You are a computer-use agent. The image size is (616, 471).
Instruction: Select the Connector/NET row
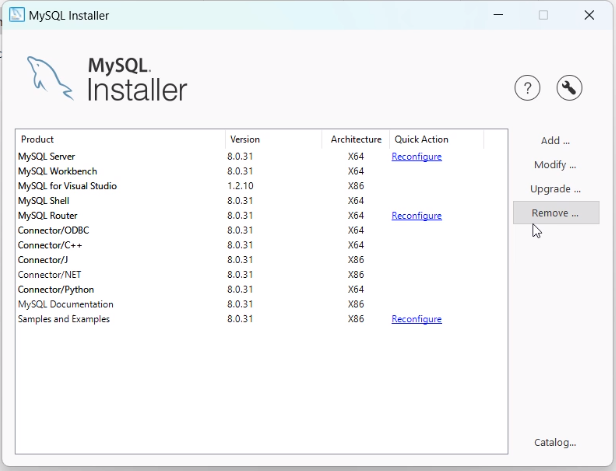261,275
